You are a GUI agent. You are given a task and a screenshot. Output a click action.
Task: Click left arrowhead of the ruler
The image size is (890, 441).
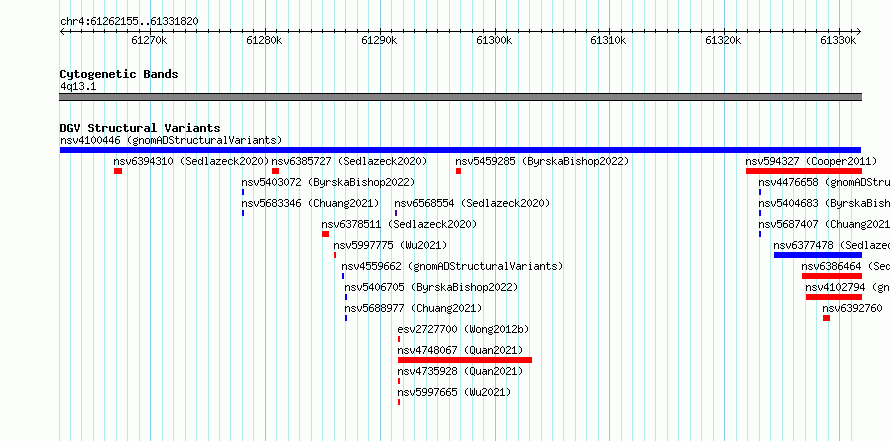pos(62,31)
